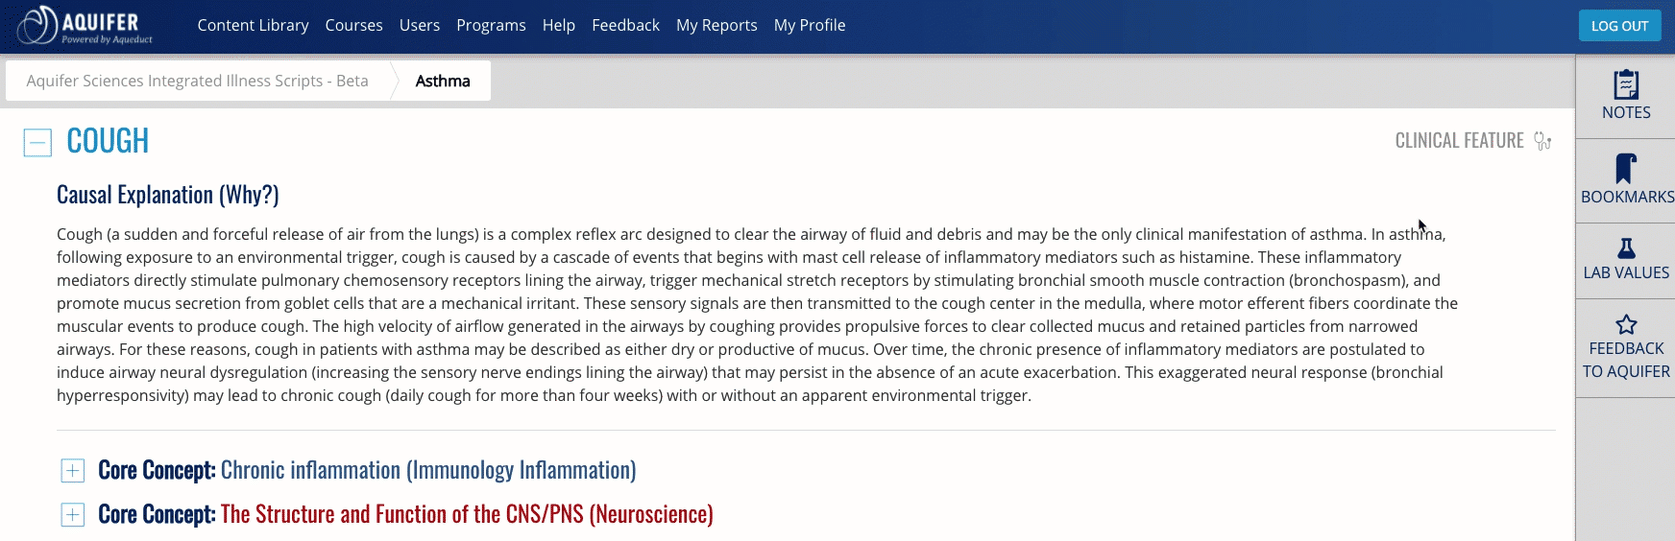
Task: Open the Users menu item
Action: [419, 25]
